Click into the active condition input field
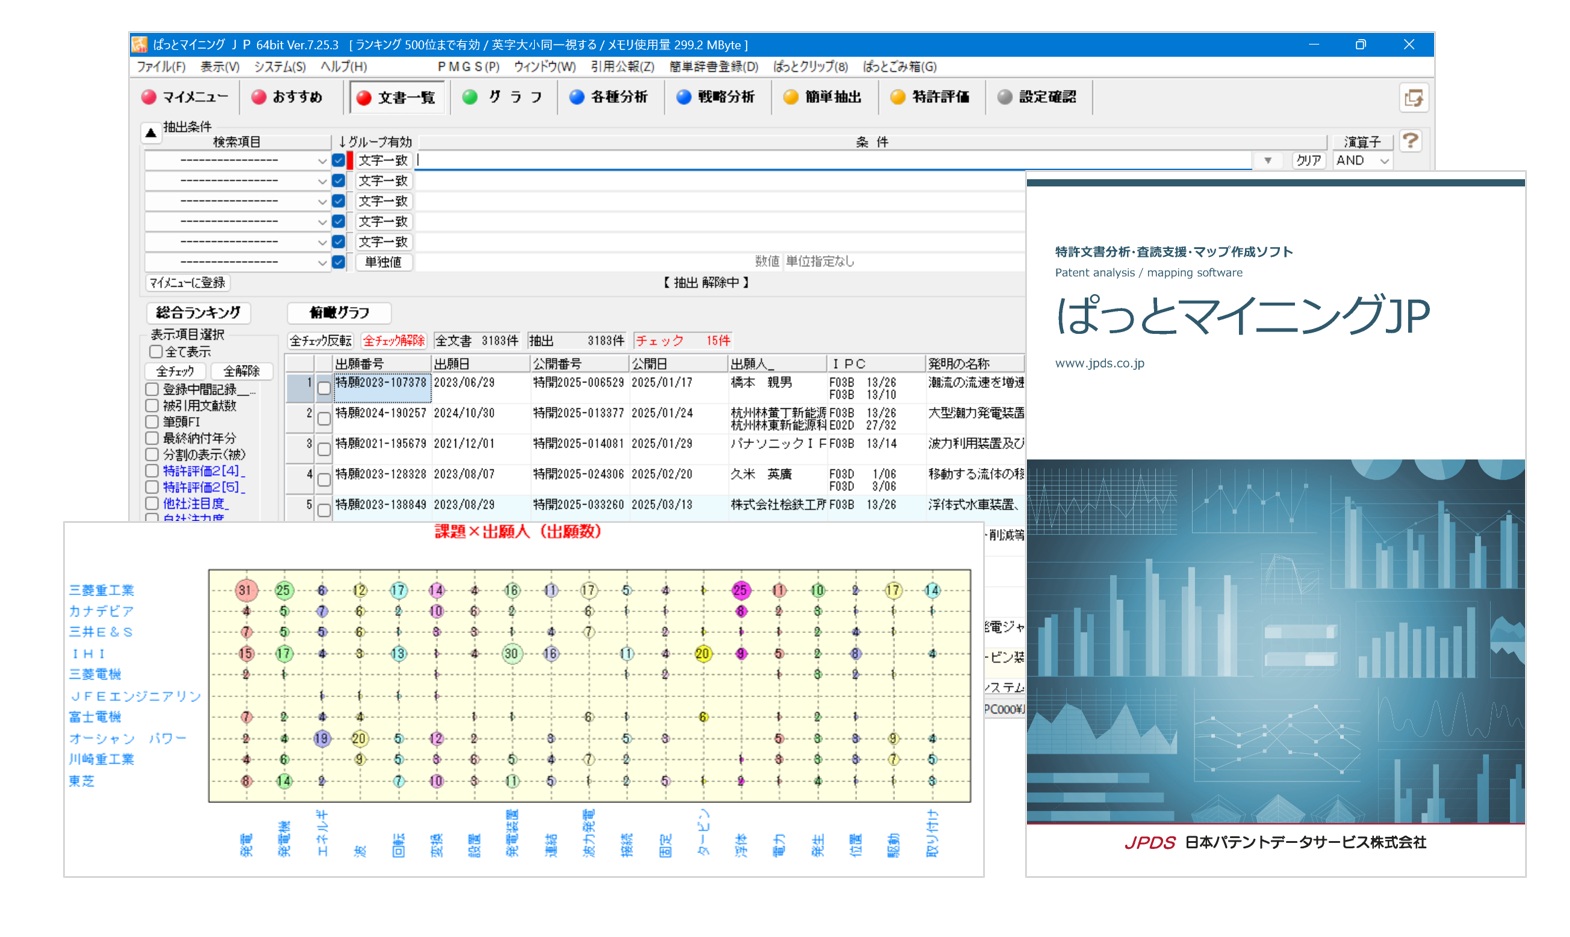The width and height of the screenshot is (1570, 937). (x=833, y=160)
